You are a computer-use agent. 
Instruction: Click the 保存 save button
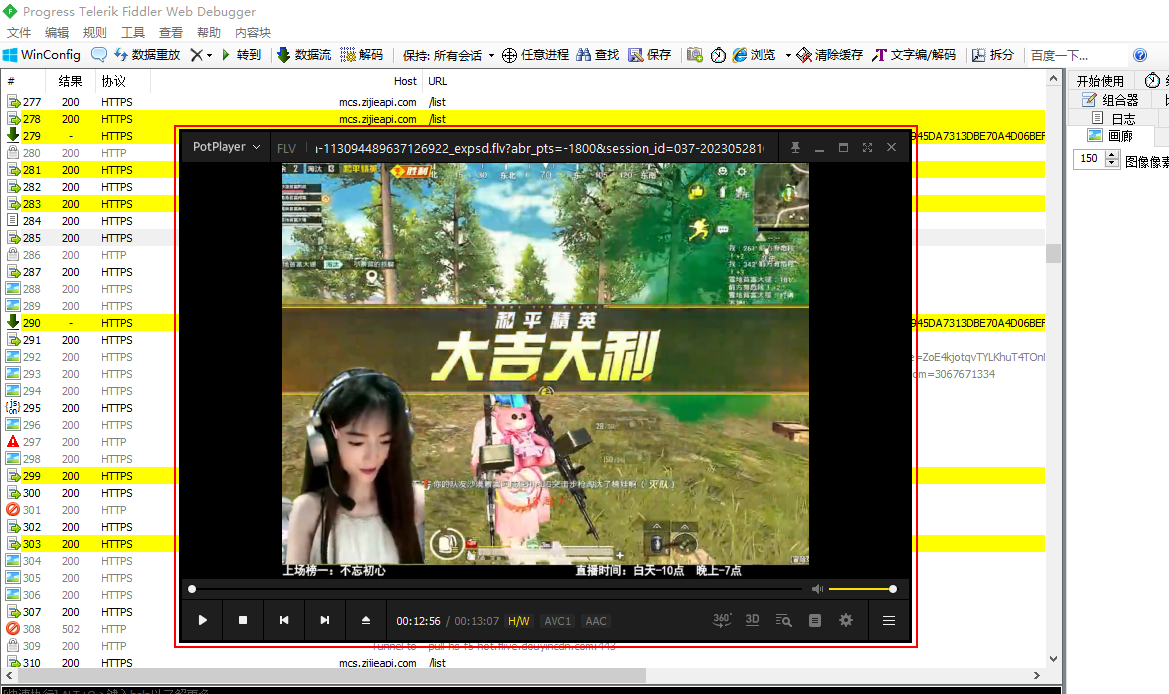[x=649, y=54]
